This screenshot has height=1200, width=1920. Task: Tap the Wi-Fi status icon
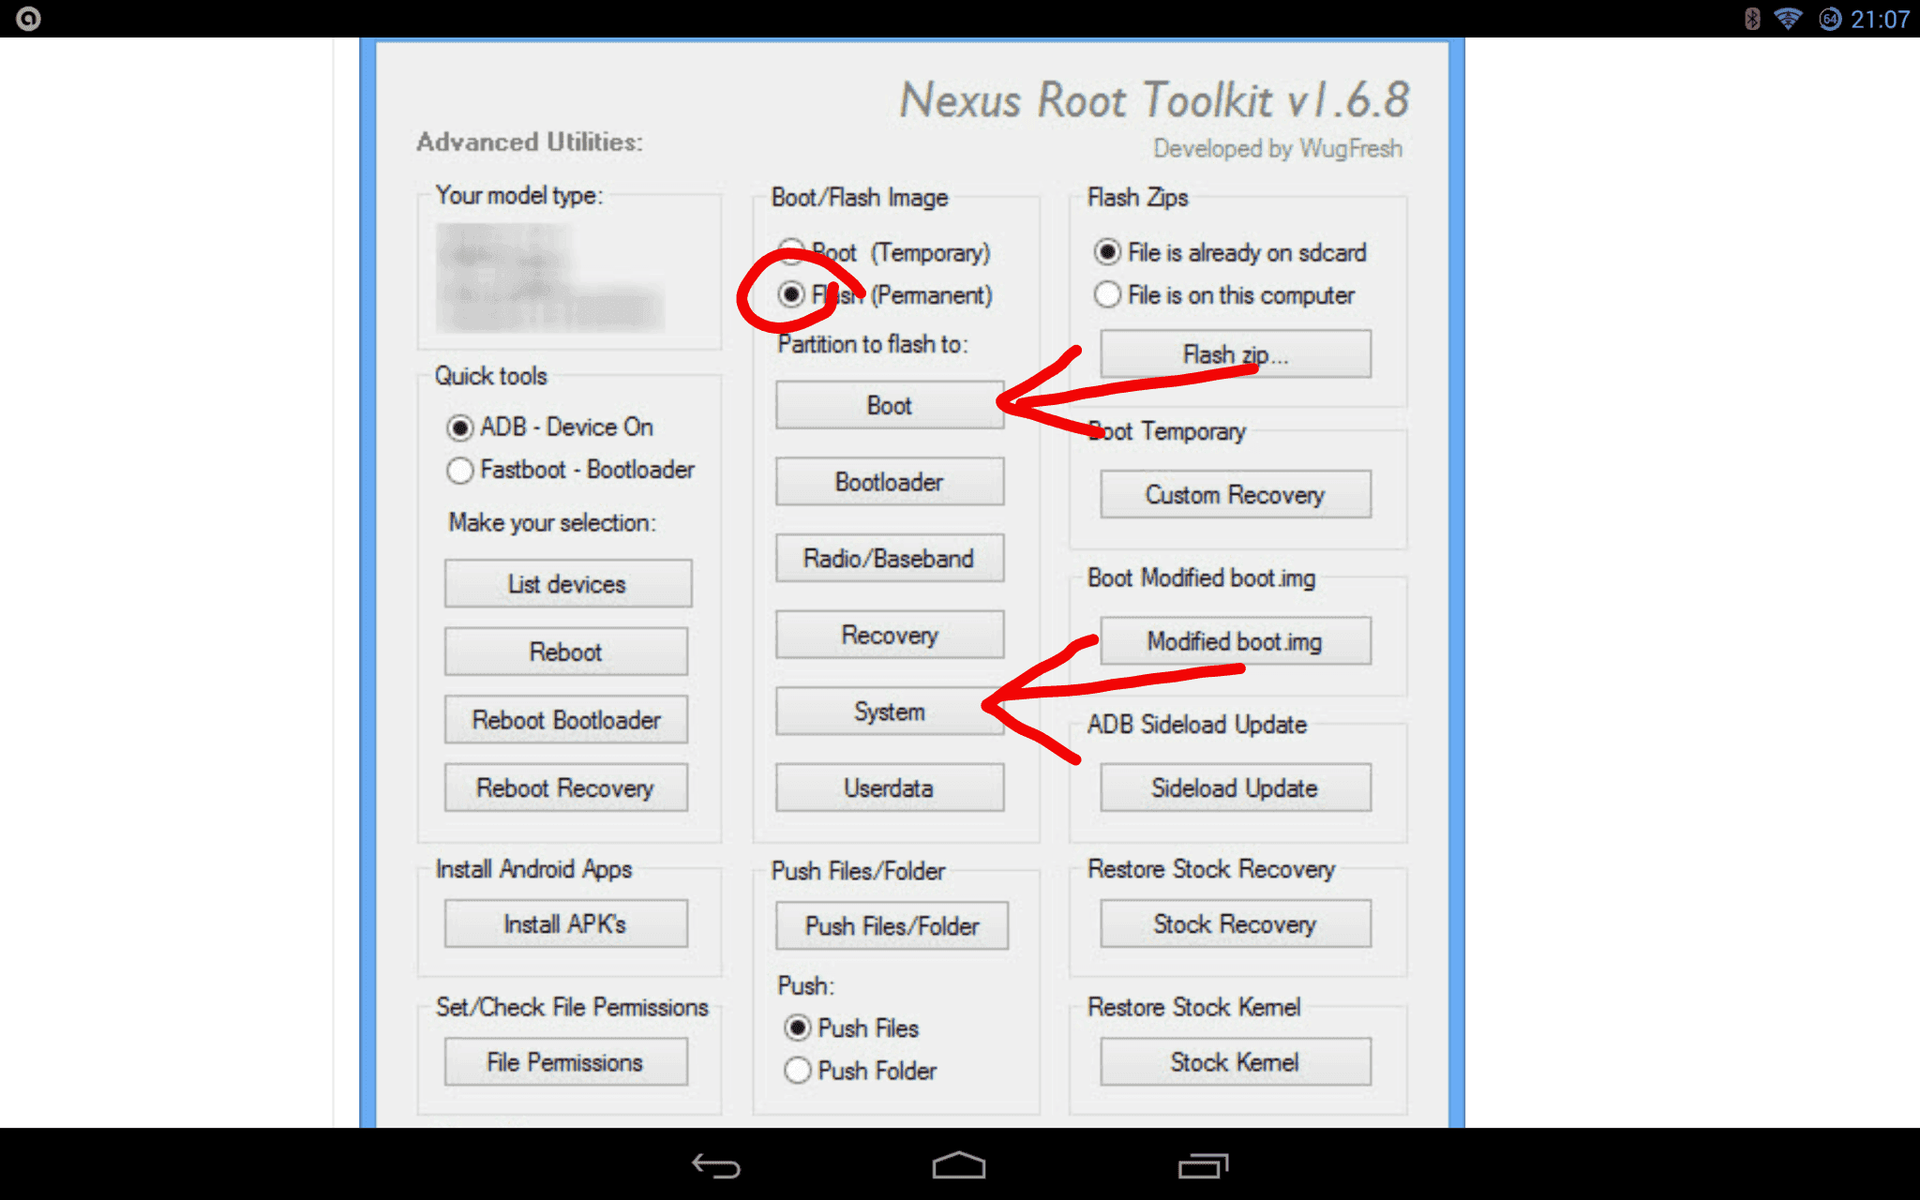(1788, 19)
